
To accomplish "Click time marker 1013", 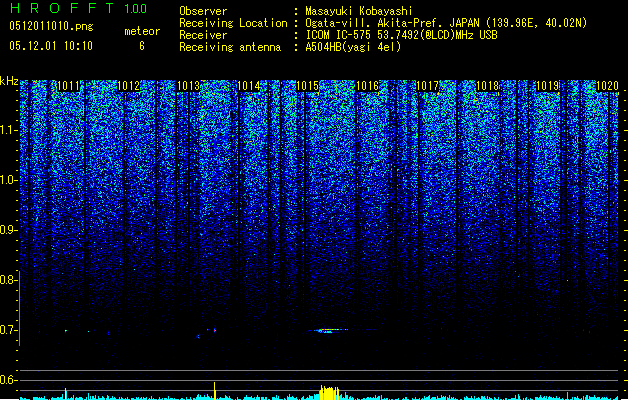I will point(188,86).
